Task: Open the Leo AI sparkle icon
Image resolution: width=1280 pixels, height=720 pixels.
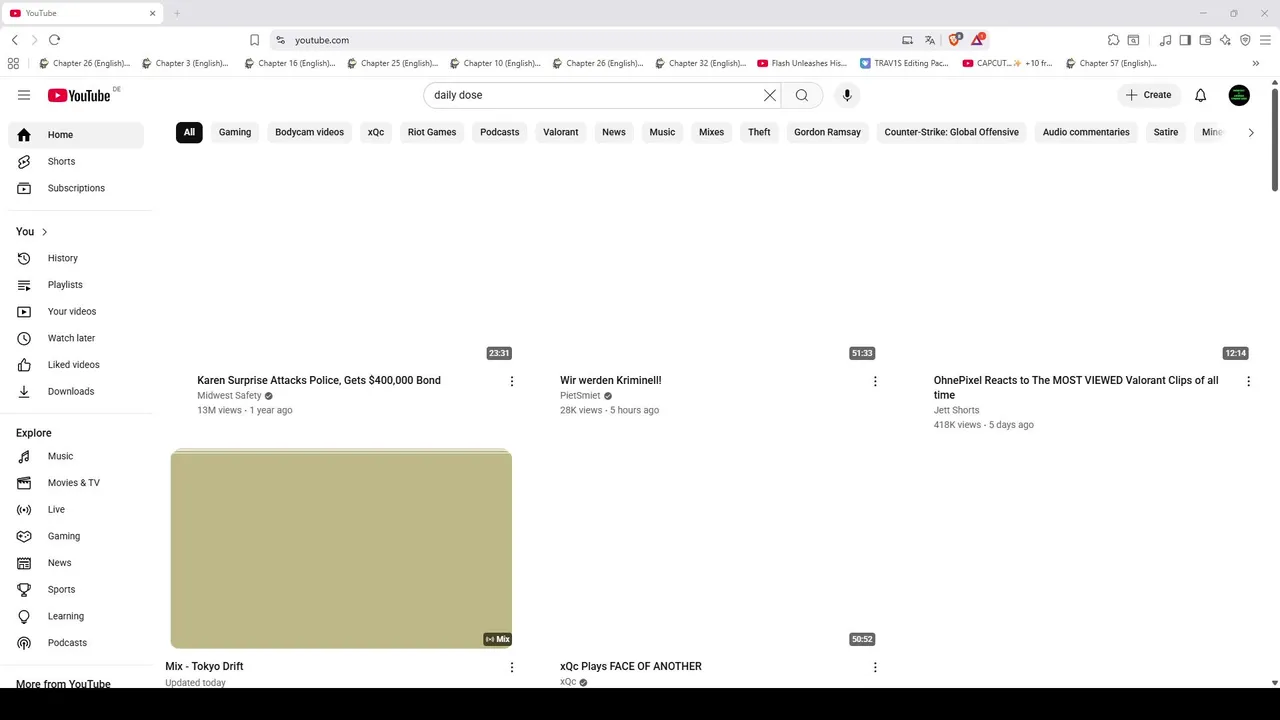Action: pos(1225,40)
